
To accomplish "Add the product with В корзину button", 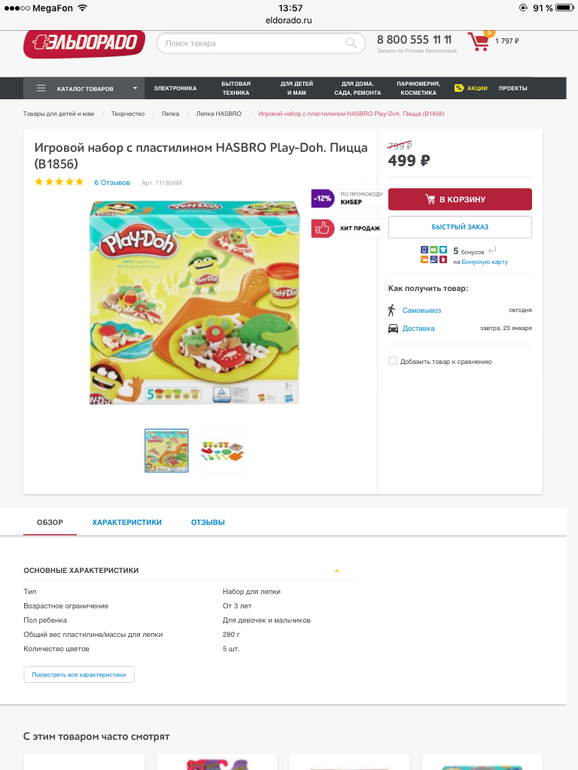I will pos(460,199).
